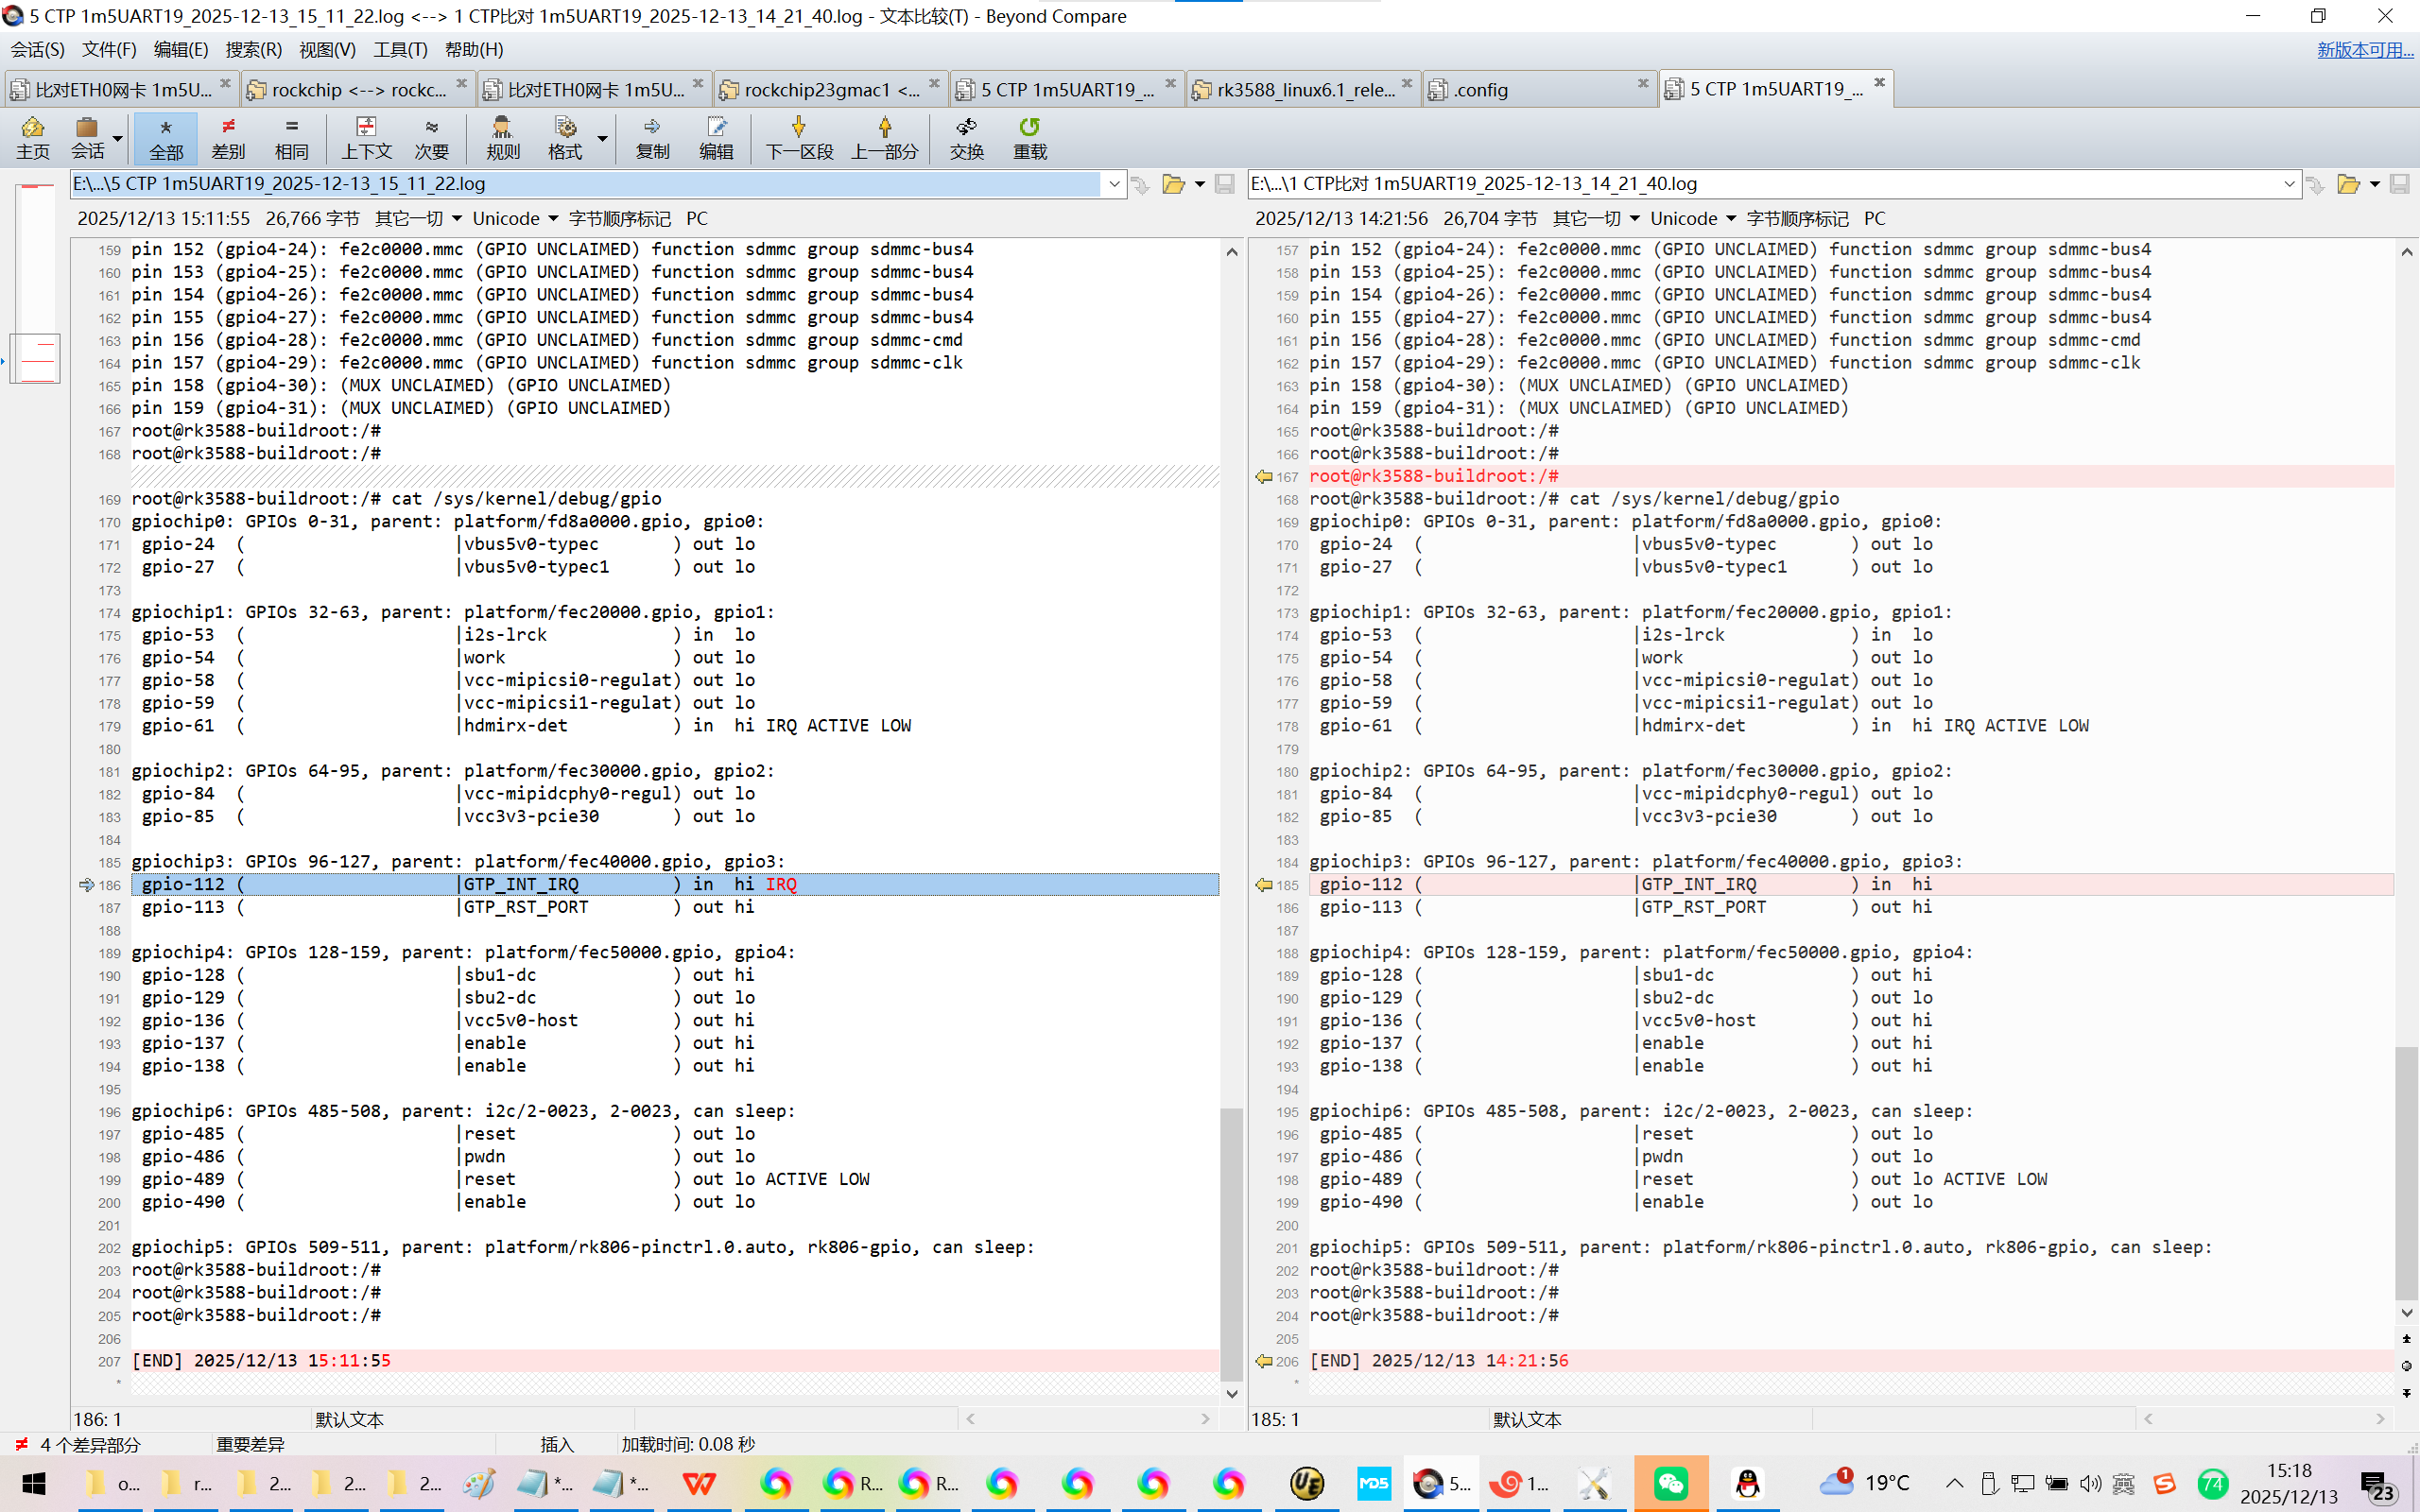2420x1512 pixels.
Task: Toggle Show Same (相同) filter
Action: (291, 138)
